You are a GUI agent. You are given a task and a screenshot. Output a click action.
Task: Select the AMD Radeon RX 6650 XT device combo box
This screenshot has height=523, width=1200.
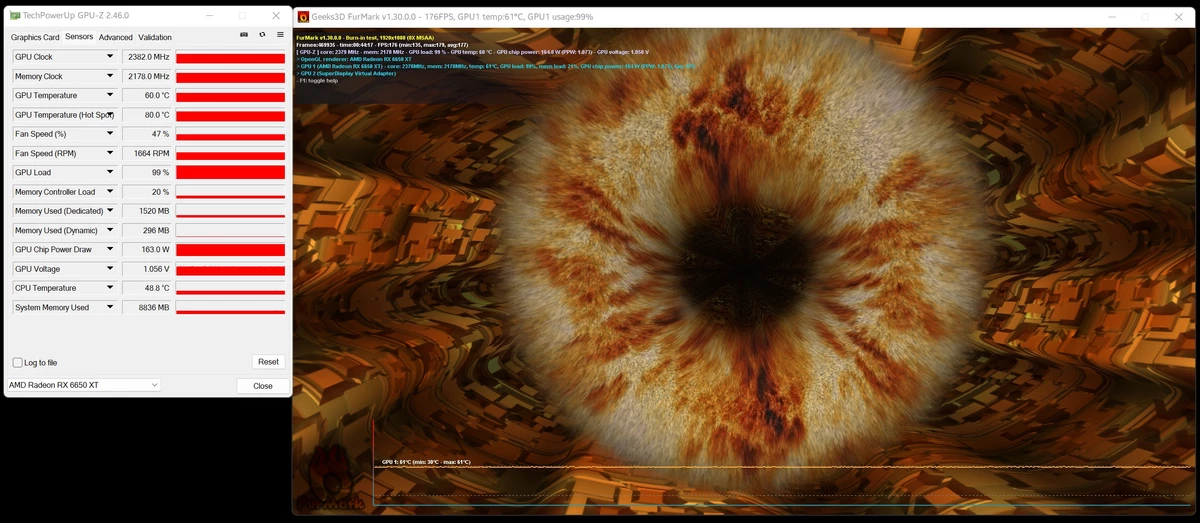[83, 385]
